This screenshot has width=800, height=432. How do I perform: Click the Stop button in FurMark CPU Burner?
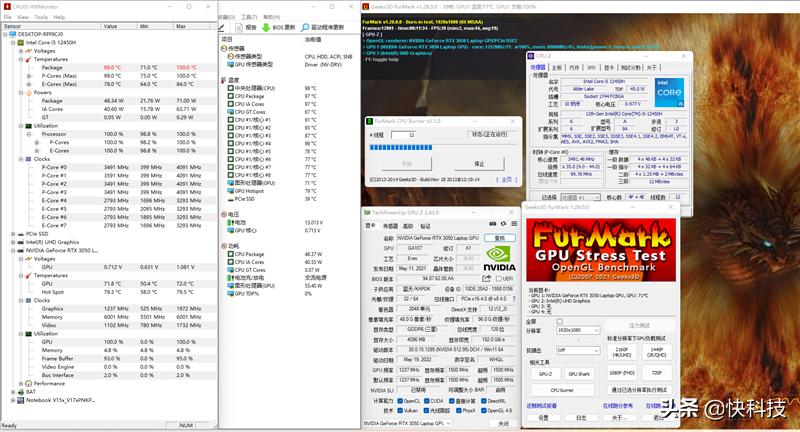[479, 164]
